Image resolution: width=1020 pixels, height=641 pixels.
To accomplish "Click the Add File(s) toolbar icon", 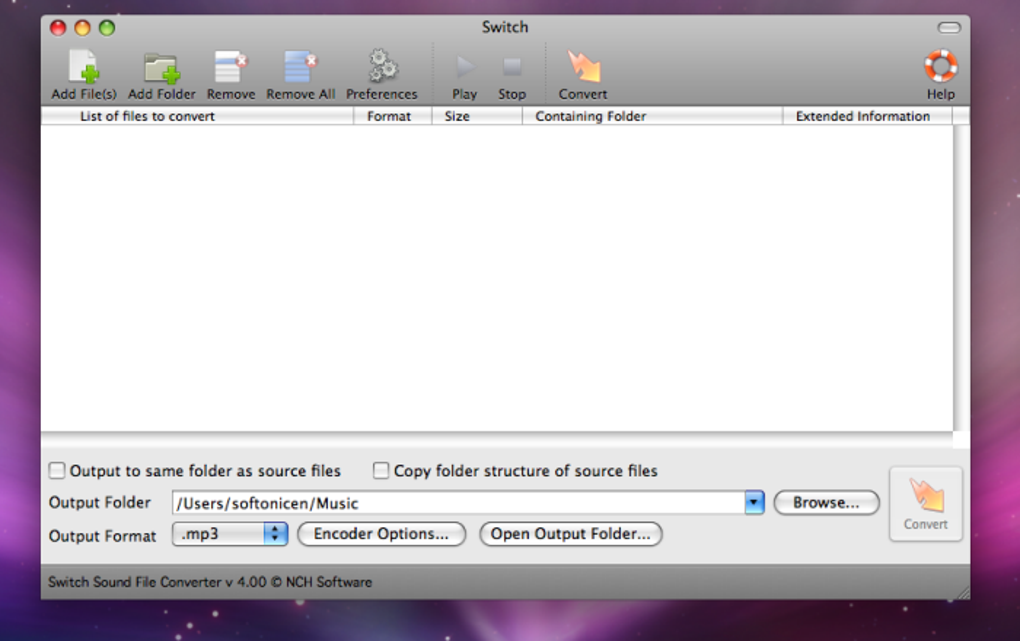I will pyautogui.click(x=84, y=66).
